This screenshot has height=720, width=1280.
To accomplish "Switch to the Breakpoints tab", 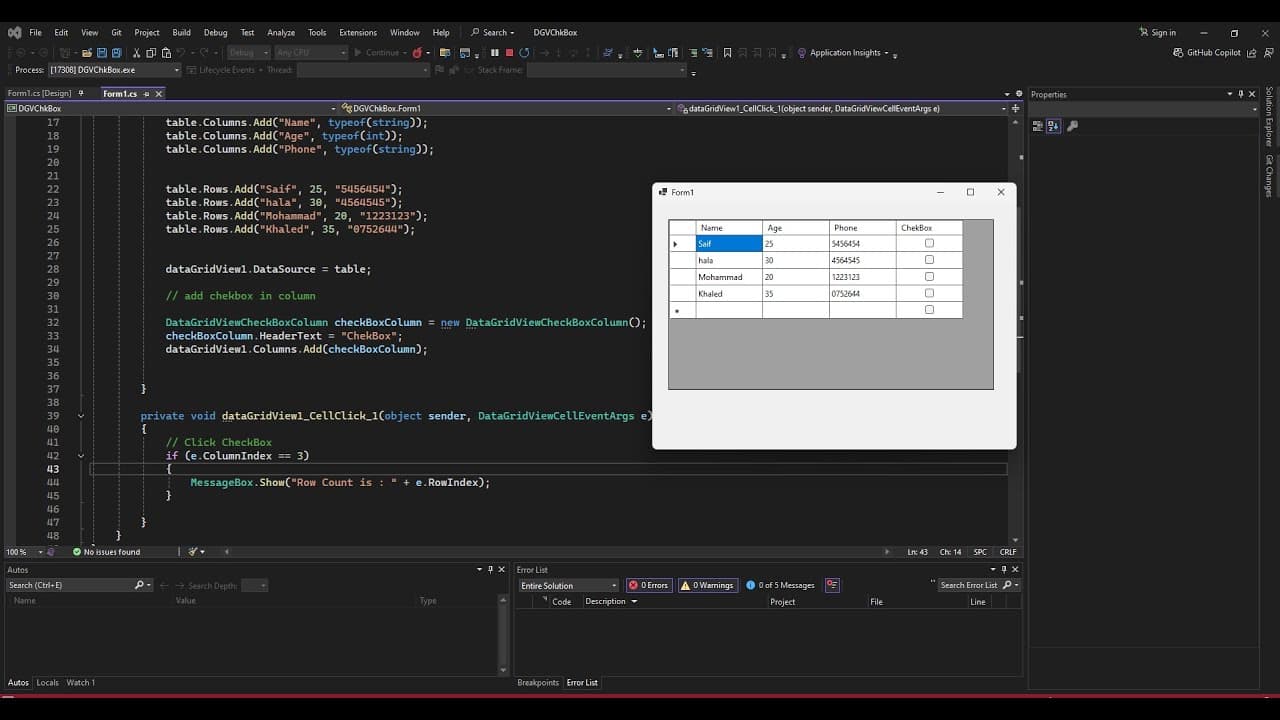I will [538, 682].
